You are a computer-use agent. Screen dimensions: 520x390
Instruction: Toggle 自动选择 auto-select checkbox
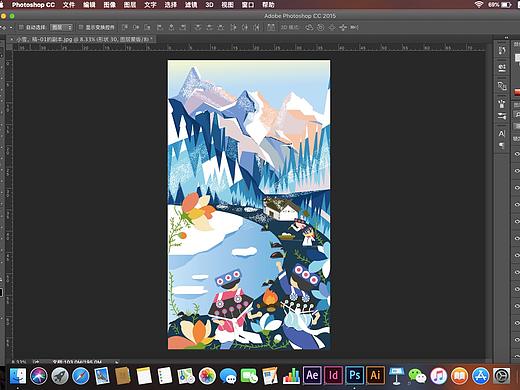coord(21,27)
